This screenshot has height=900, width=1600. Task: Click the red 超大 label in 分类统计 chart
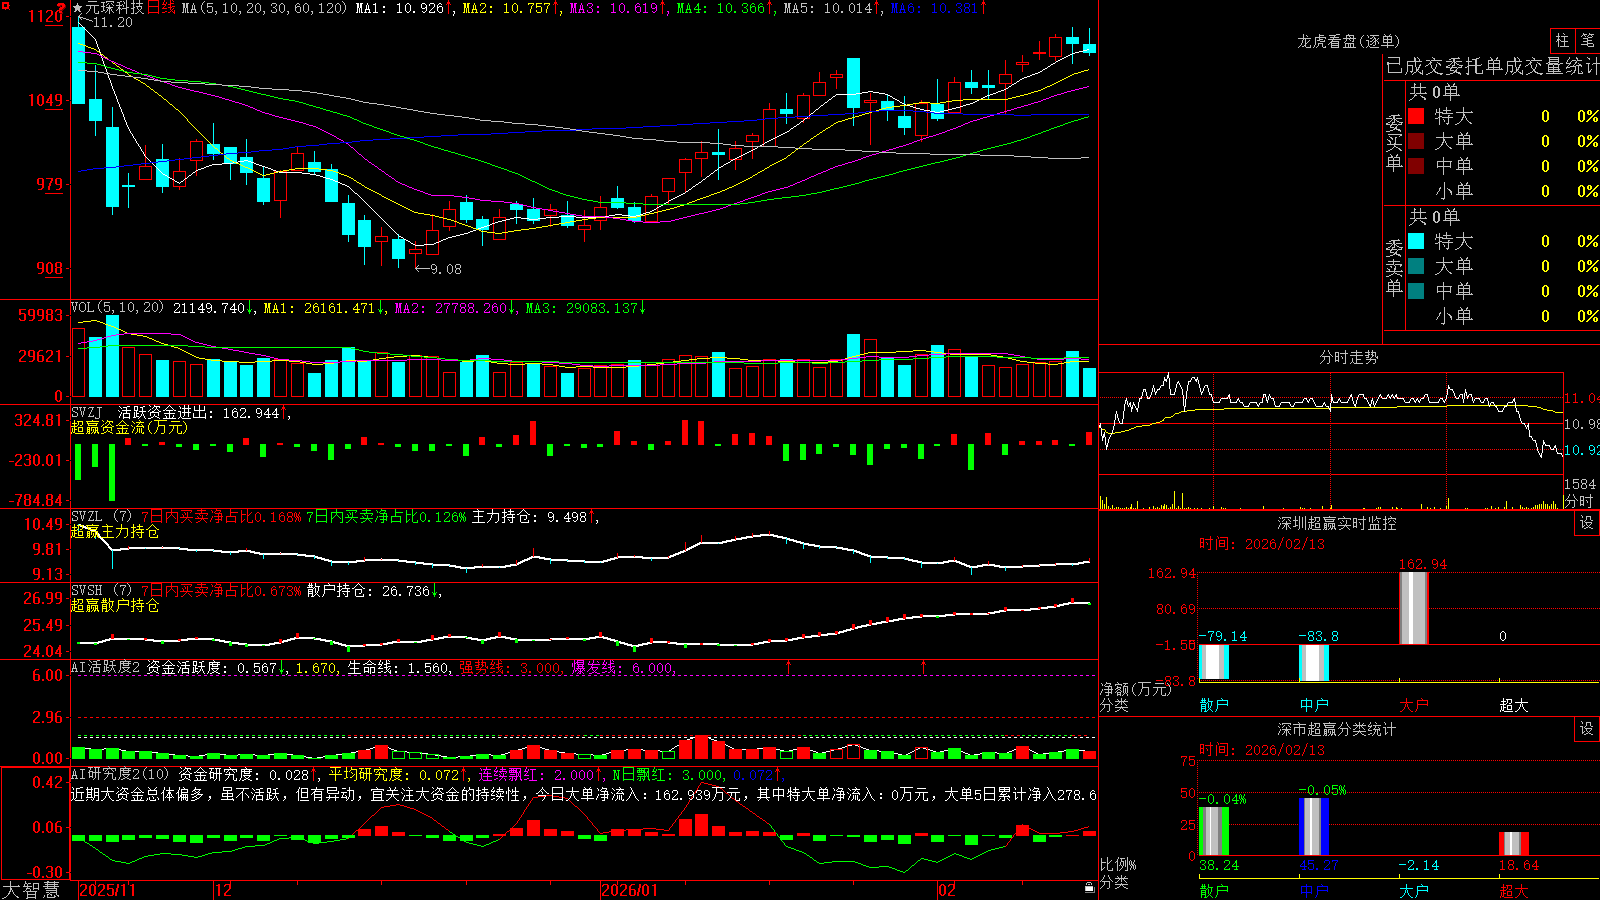point(1514,890)
